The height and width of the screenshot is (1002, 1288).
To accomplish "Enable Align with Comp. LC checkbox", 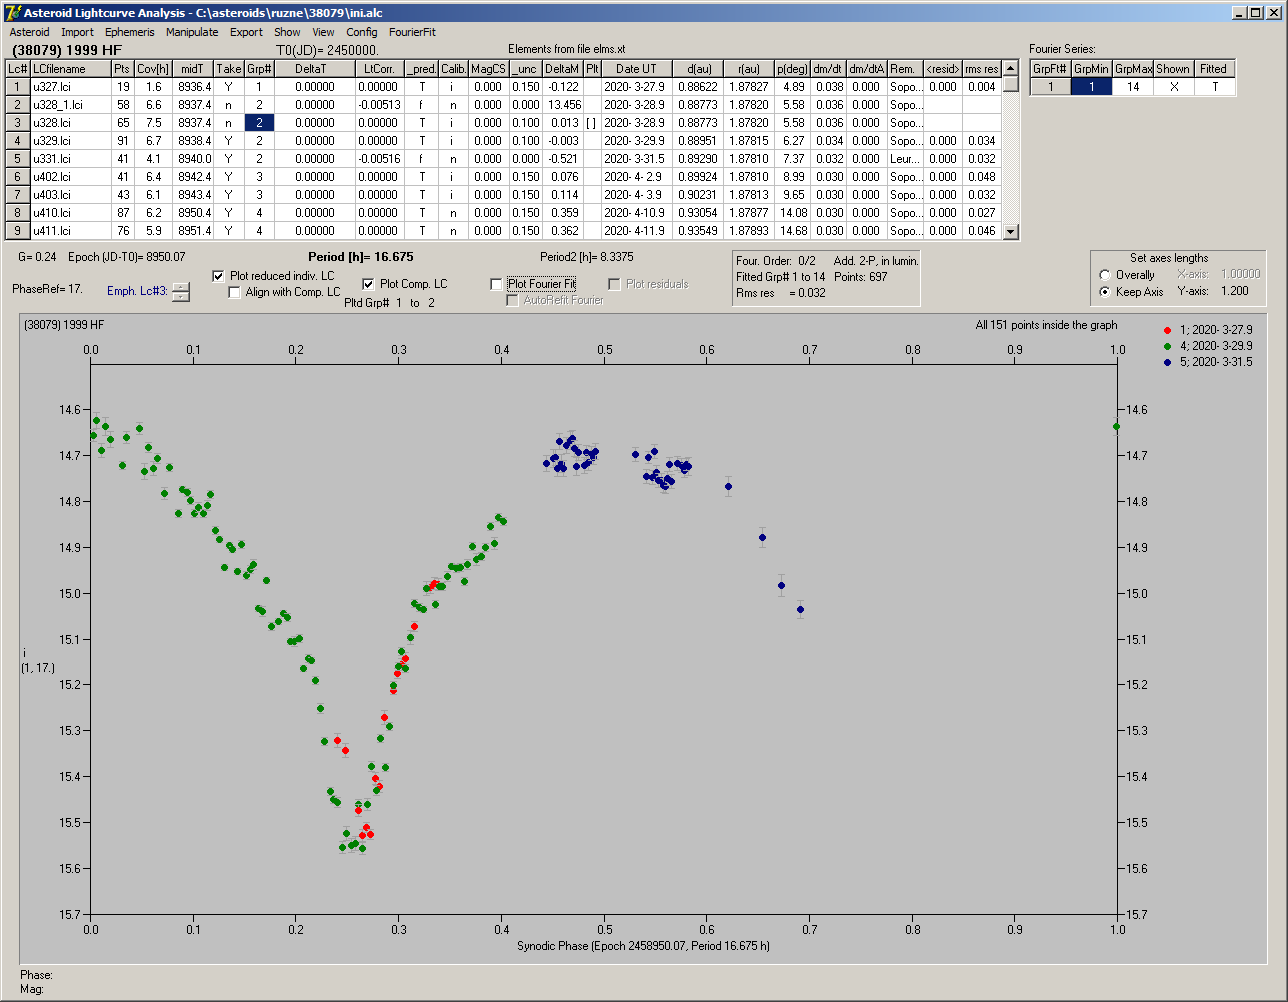I will pyautogui.click(x=235, y=292).
